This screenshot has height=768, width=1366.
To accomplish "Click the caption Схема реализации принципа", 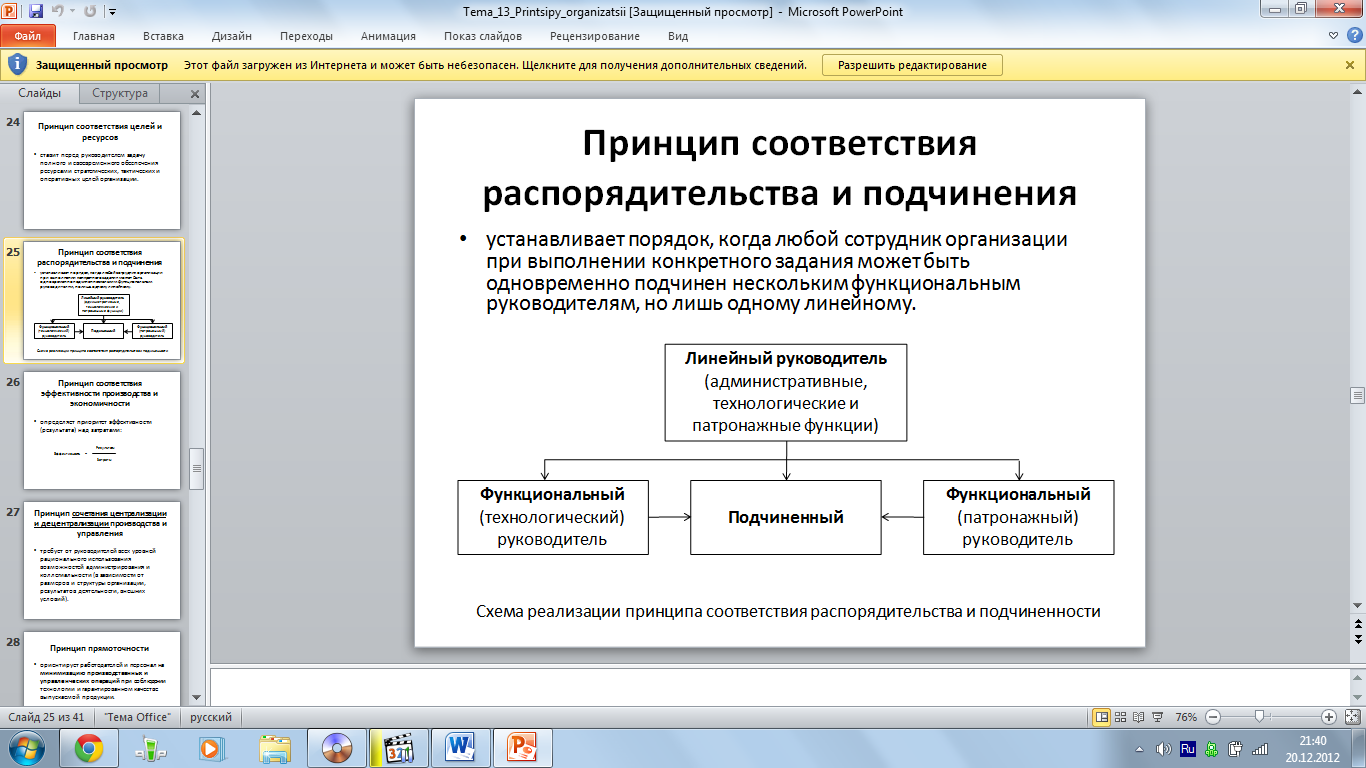I will click(788, 611).
